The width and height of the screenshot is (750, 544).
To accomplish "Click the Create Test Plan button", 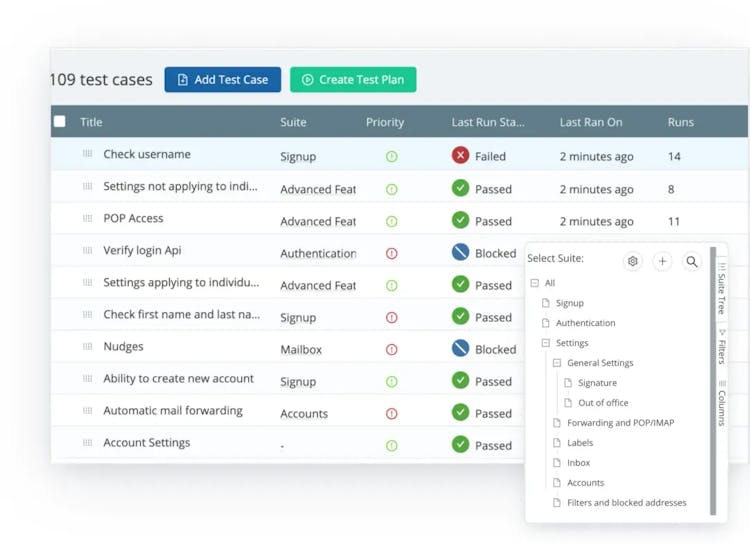I will pyautogui.click(x=353, y=80).
